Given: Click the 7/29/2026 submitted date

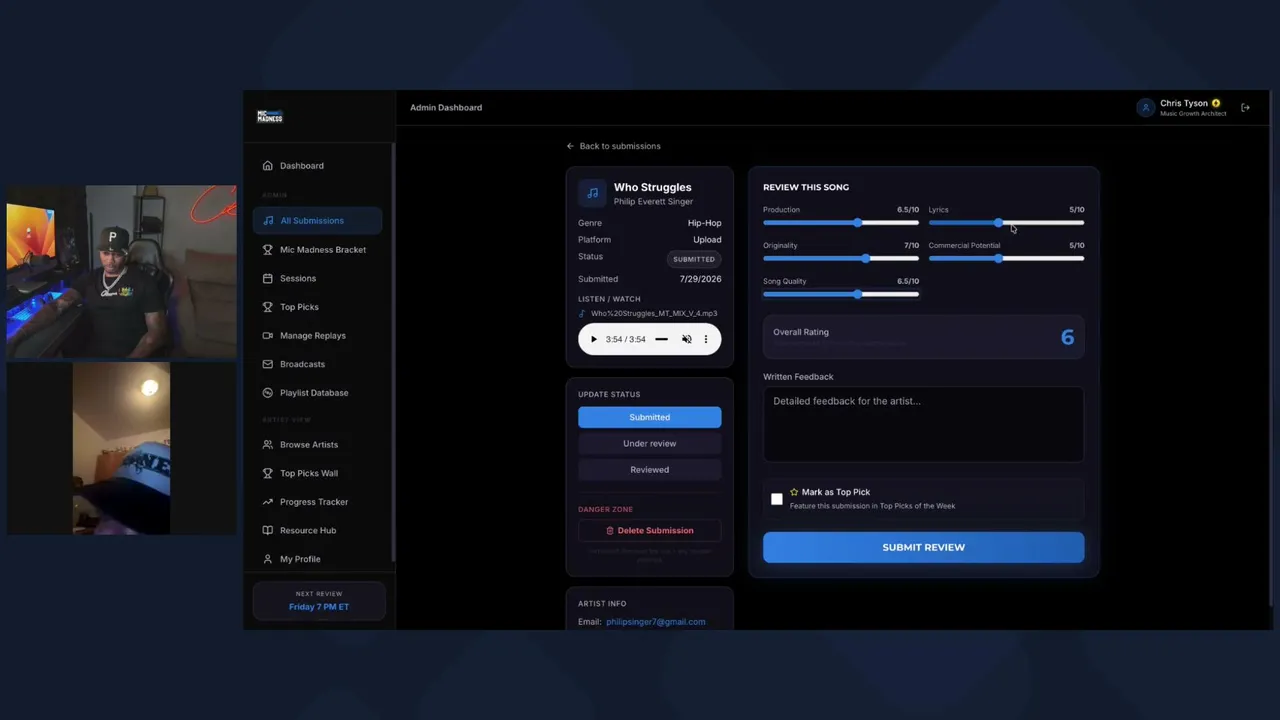Looking at the screenshot, I should coord(700,279).
